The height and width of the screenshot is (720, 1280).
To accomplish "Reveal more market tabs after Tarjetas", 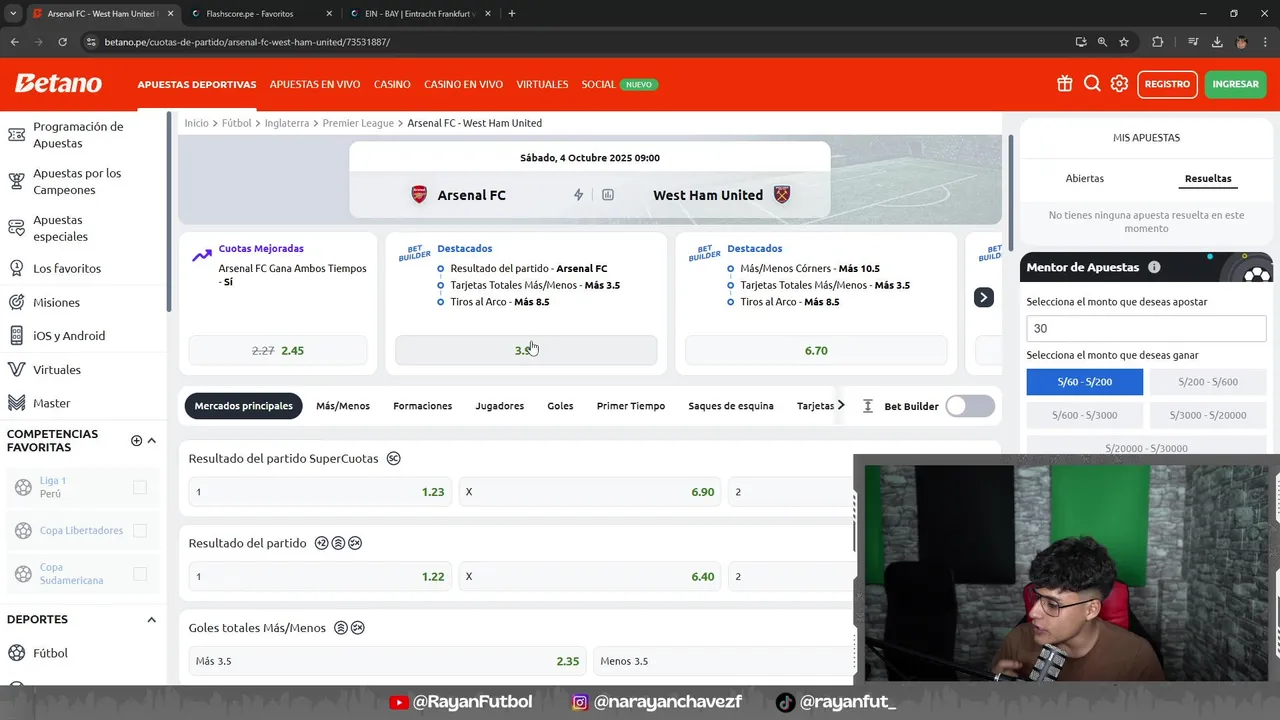I will click(x=841, y=405).
